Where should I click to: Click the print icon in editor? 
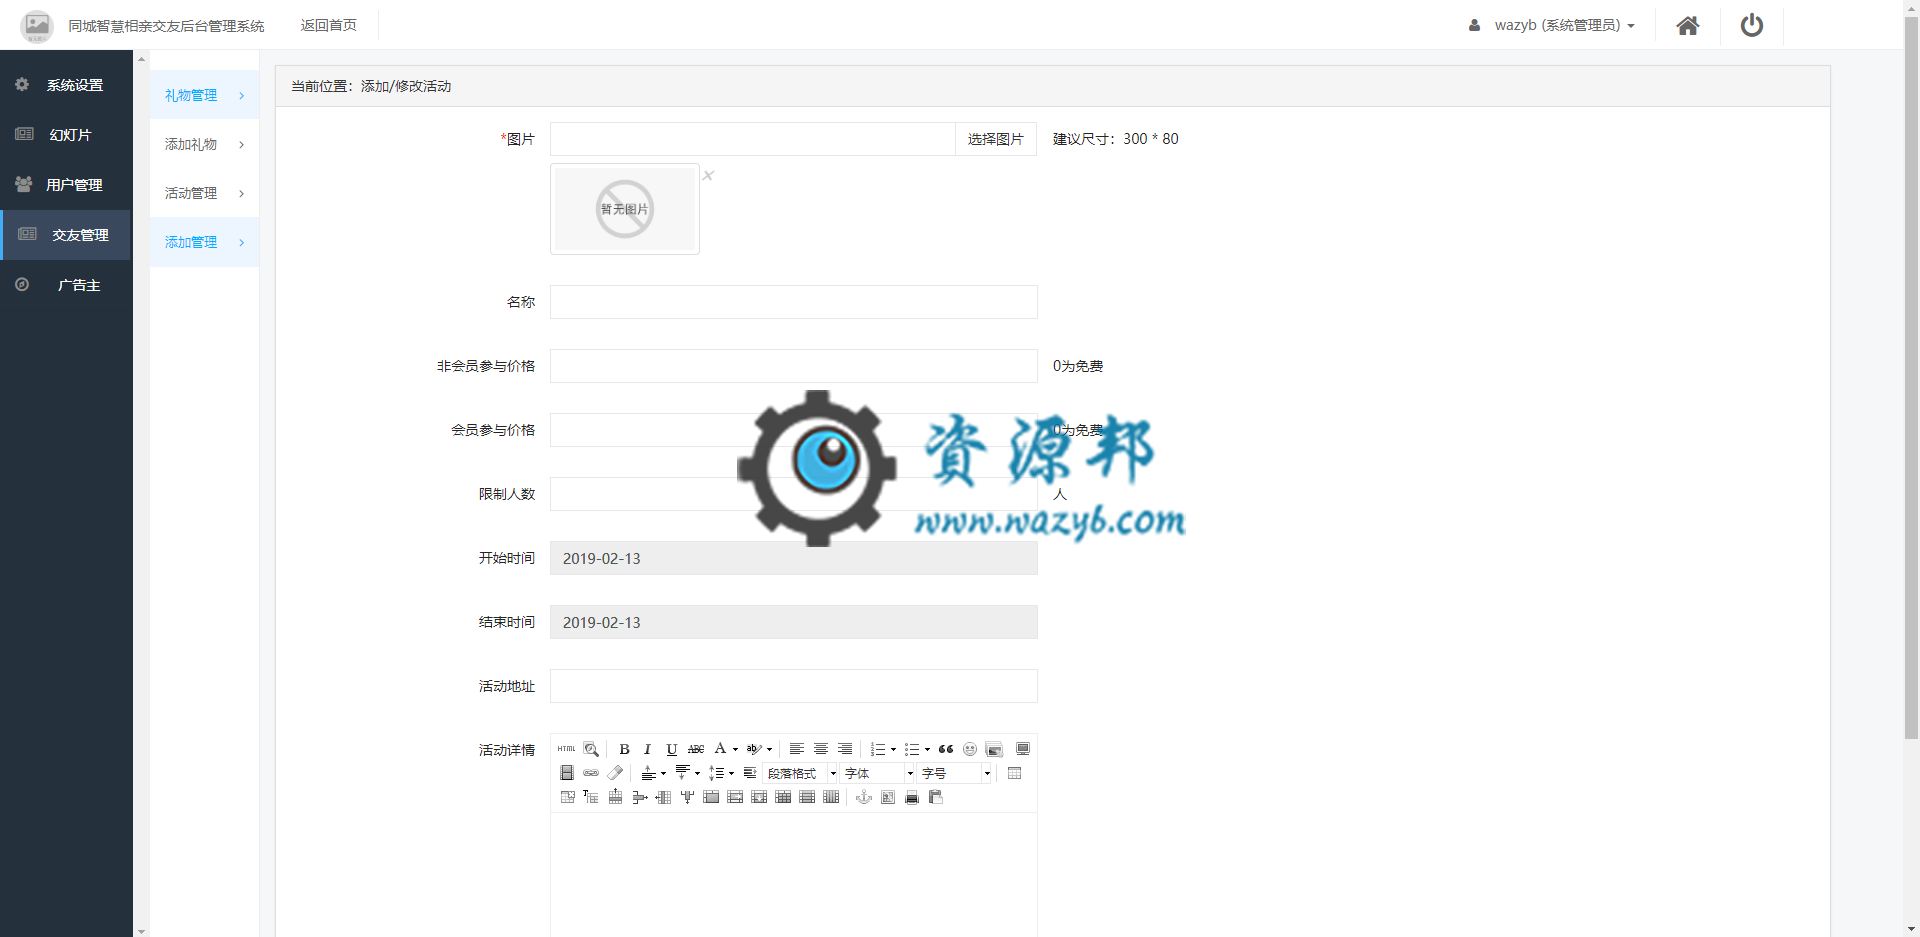pos(912,797)
